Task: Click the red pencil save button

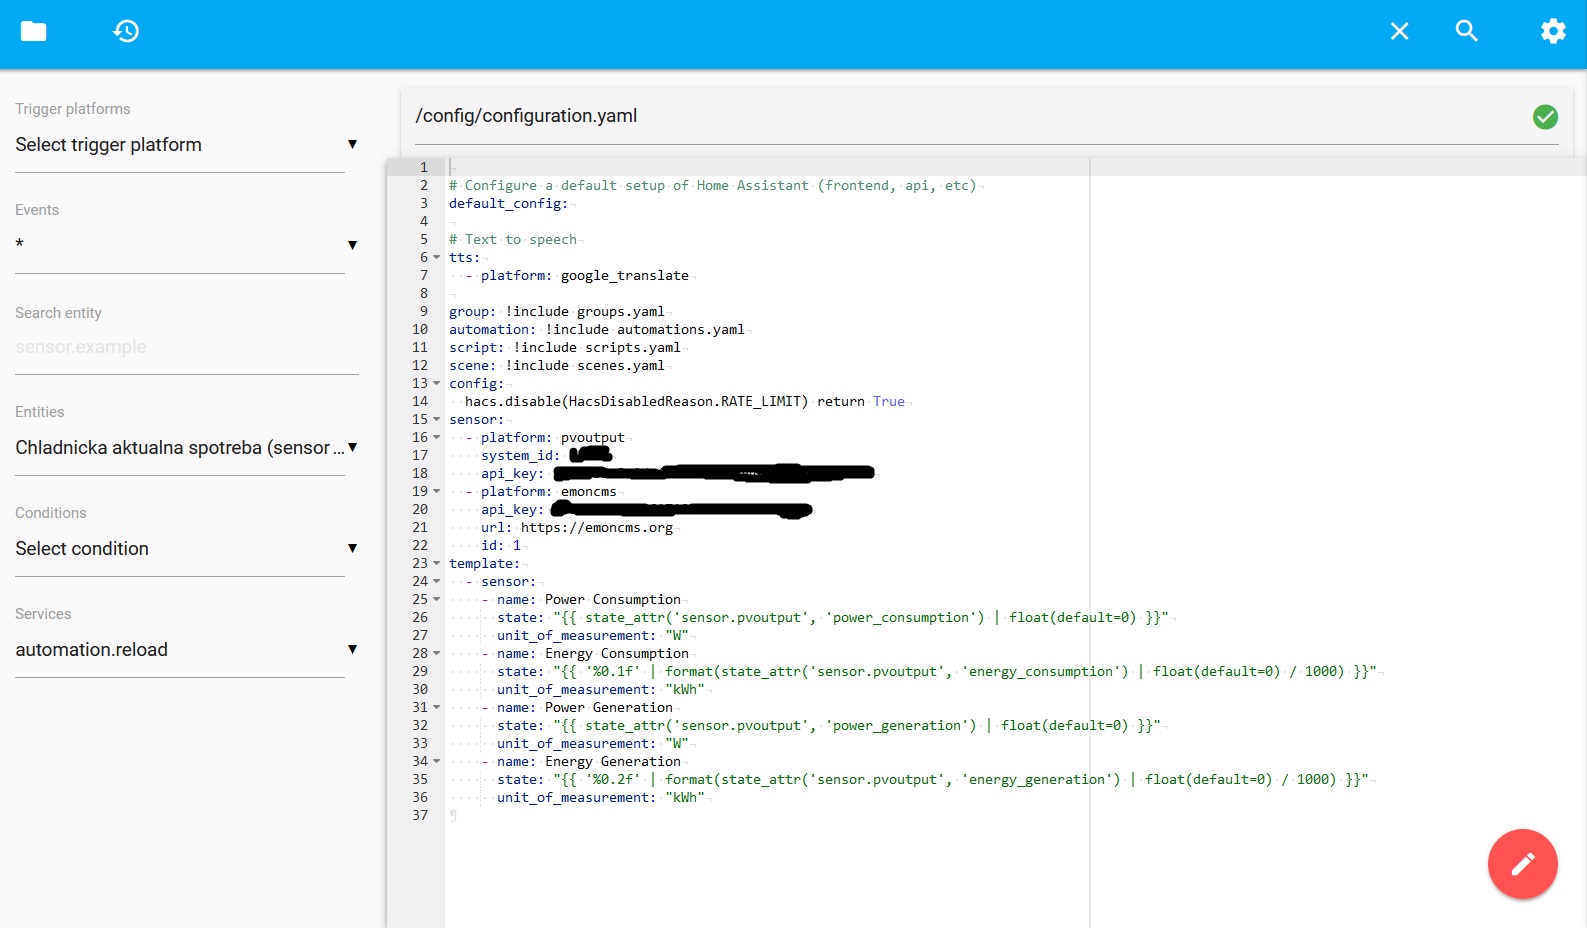Action: point(1522,864)
